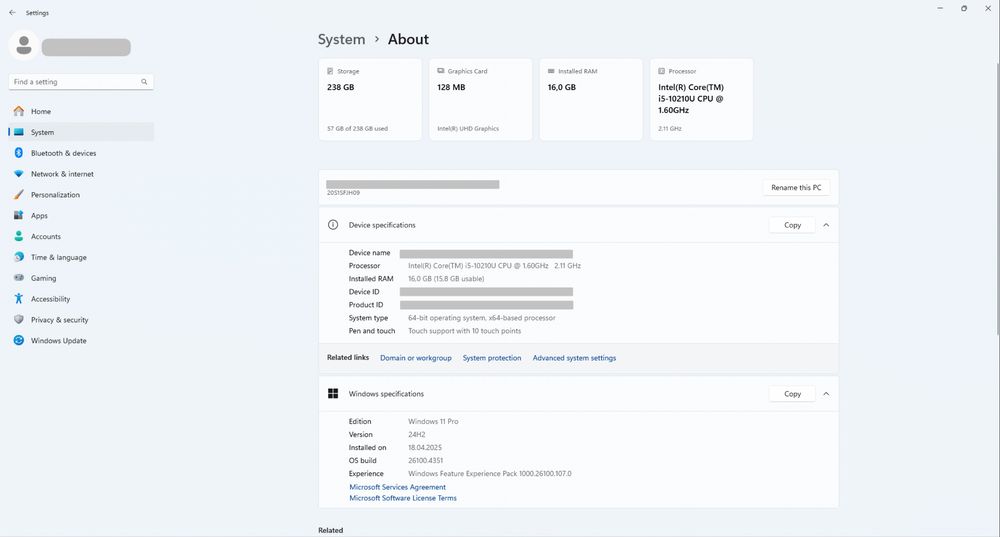Select Time & language in sidebar
Image resolution: width=1000 pixels, height=537 pixels.
point(58,257)
